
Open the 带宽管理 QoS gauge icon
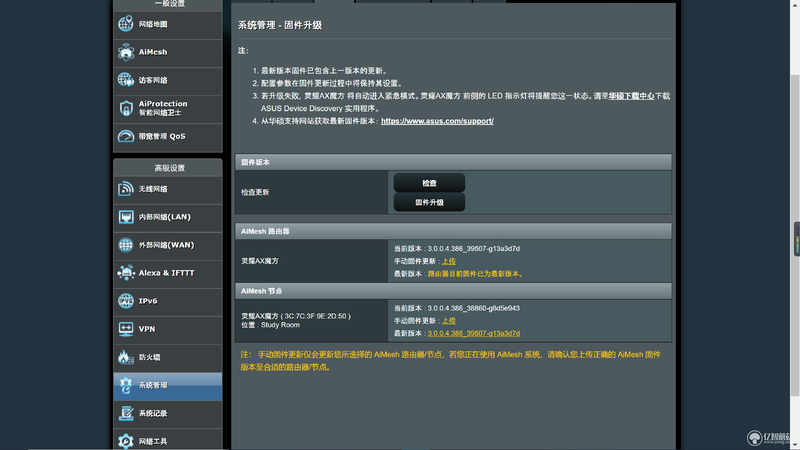(126, 136)
